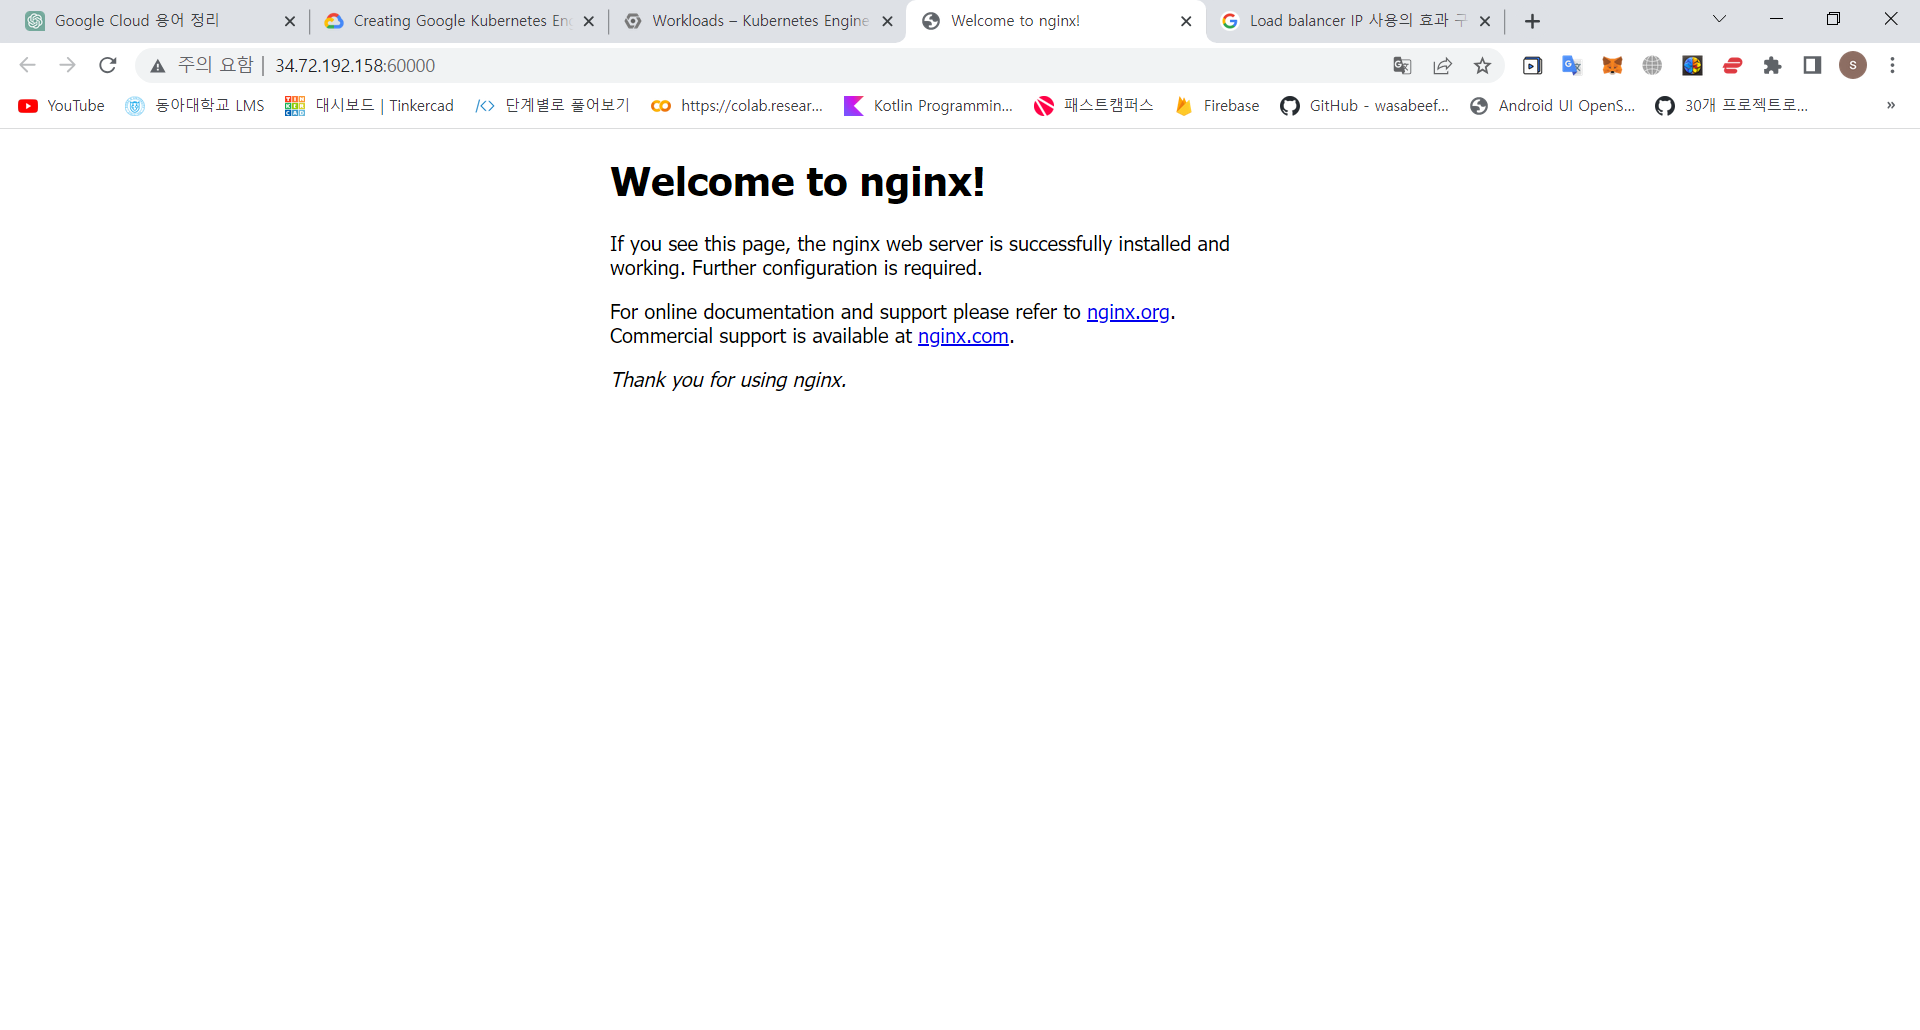Open the Extensions puzzle menu
This screenshot has height=1030, width=1920.
(x=1772, y=66)
